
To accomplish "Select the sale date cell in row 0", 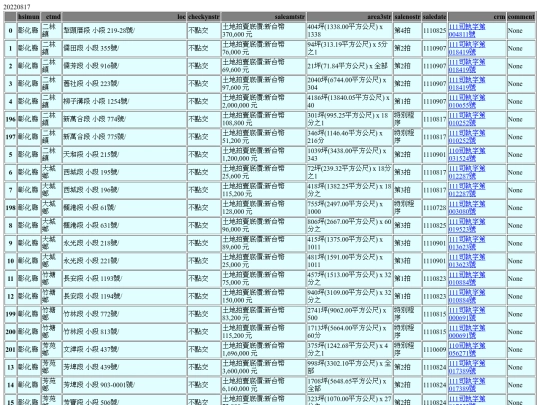I will pos(435,31).
